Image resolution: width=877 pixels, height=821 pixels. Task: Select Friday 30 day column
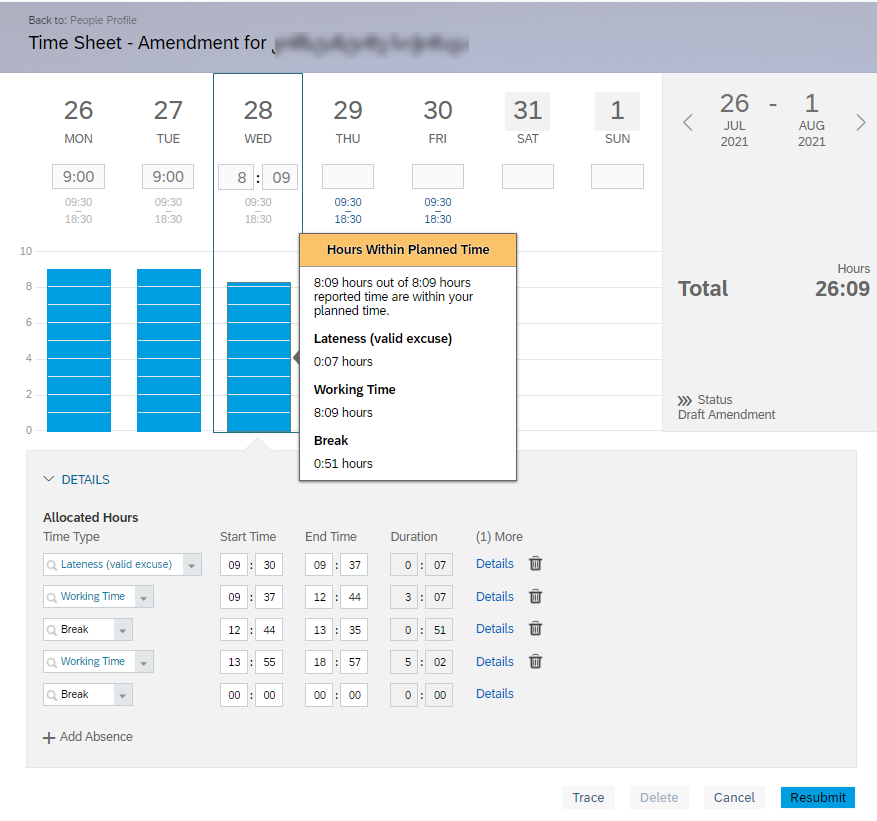pyautogui.click(x=438, y=121)
